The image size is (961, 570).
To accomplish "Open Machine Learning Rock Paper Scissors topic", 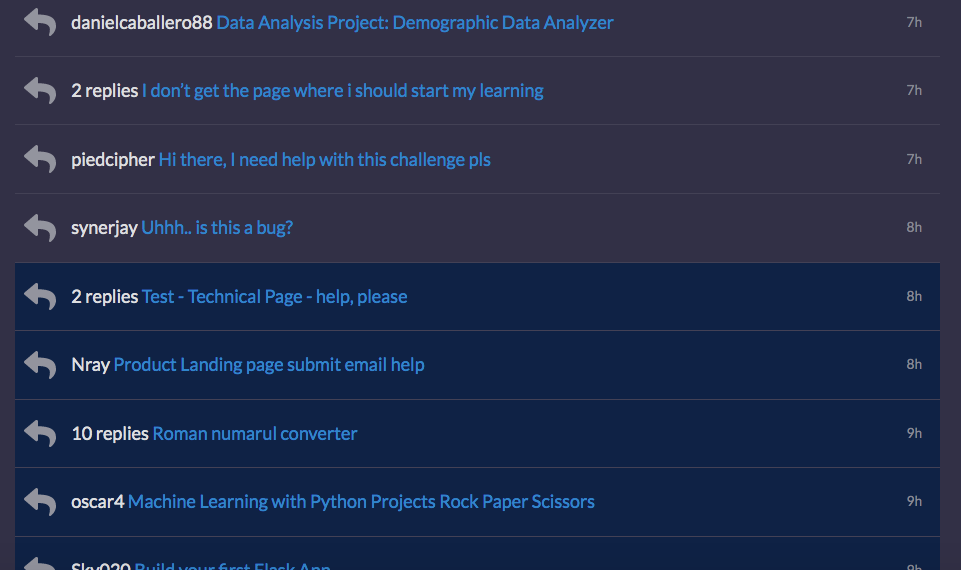I will coord(361,502).
